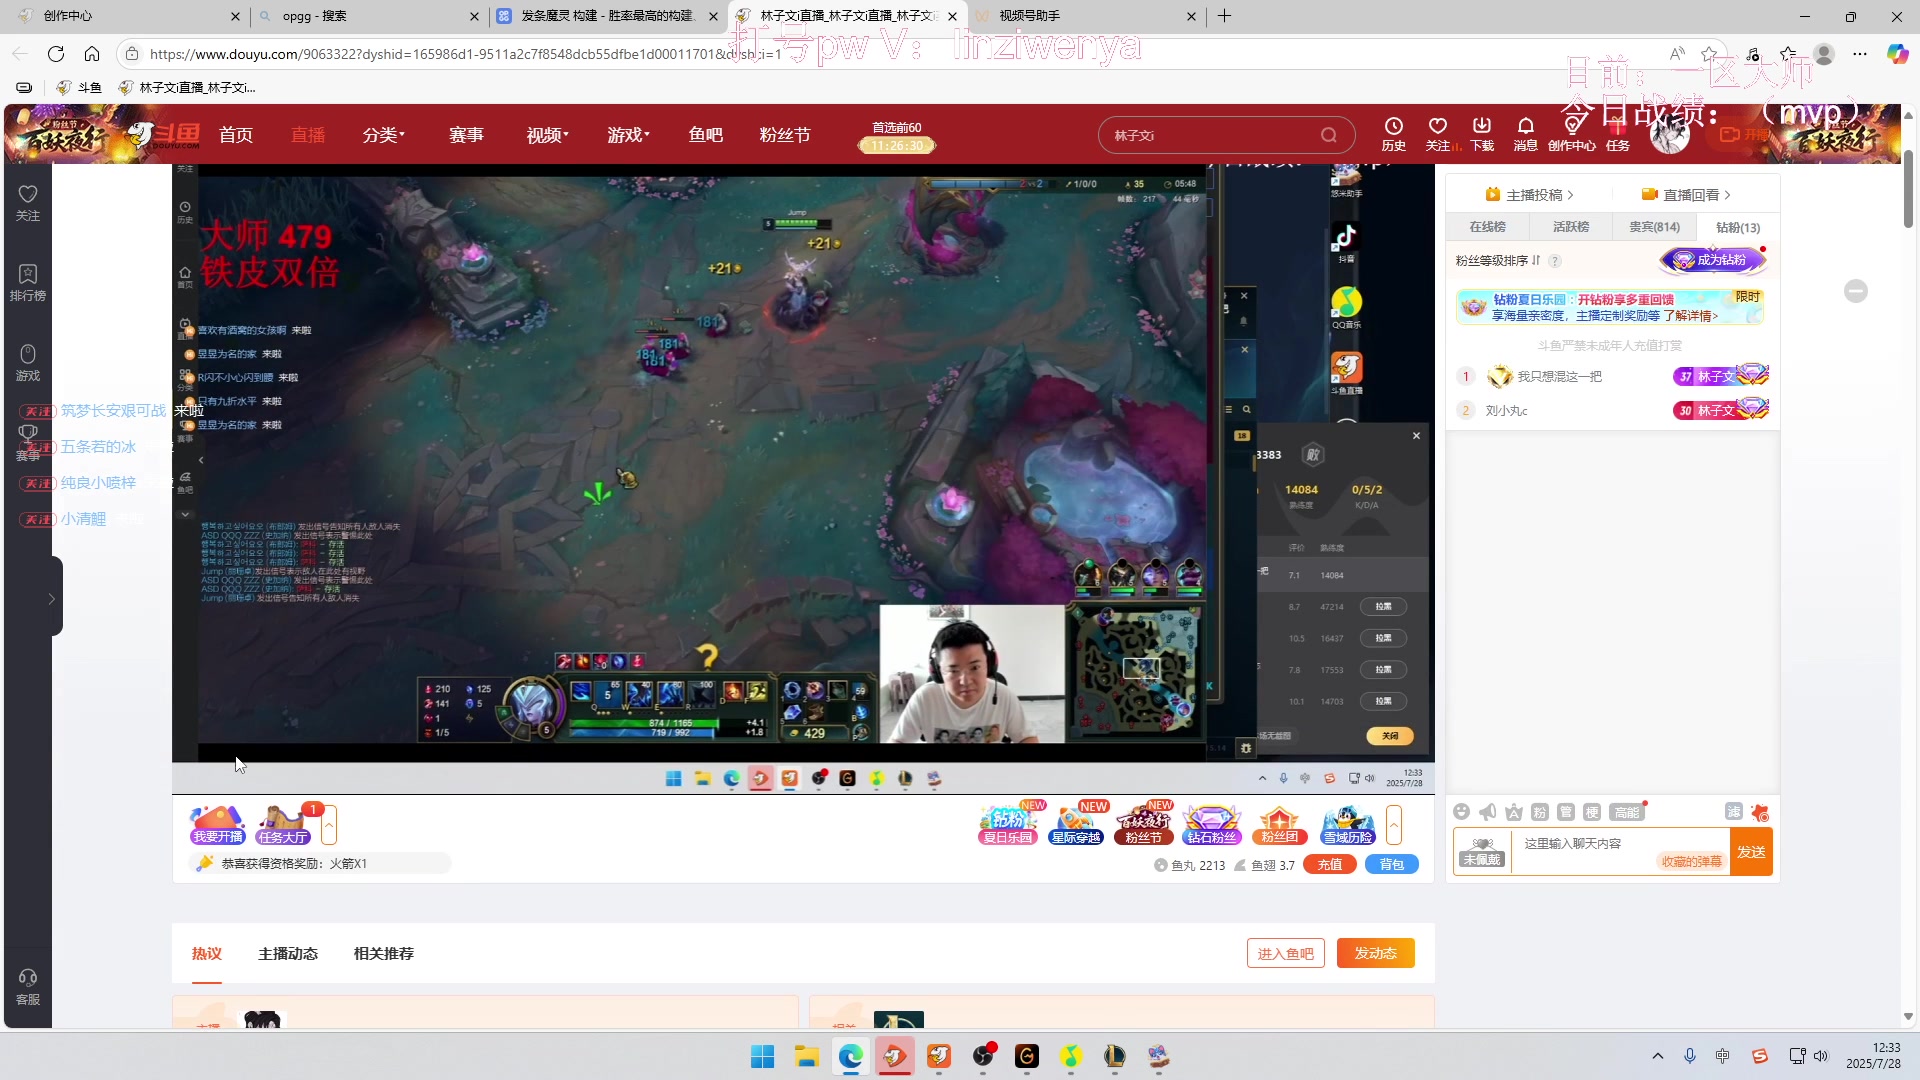Open 任务大厅 task hall icon
1920x1080 pixels.
point(283,825)
